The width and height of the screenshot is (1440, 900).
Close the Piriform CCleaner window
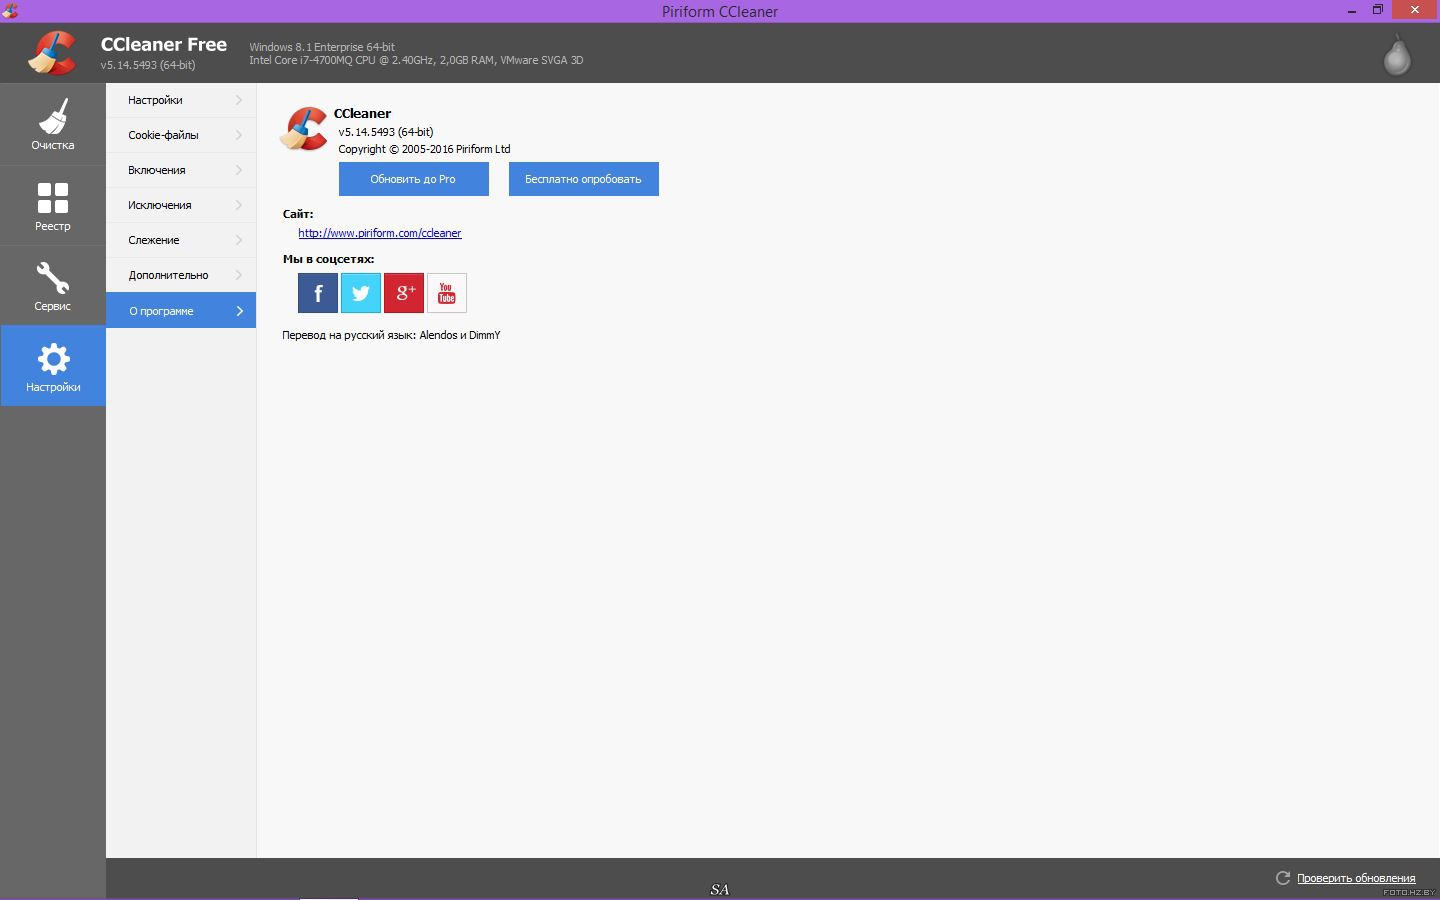[x=1416, y=10]
